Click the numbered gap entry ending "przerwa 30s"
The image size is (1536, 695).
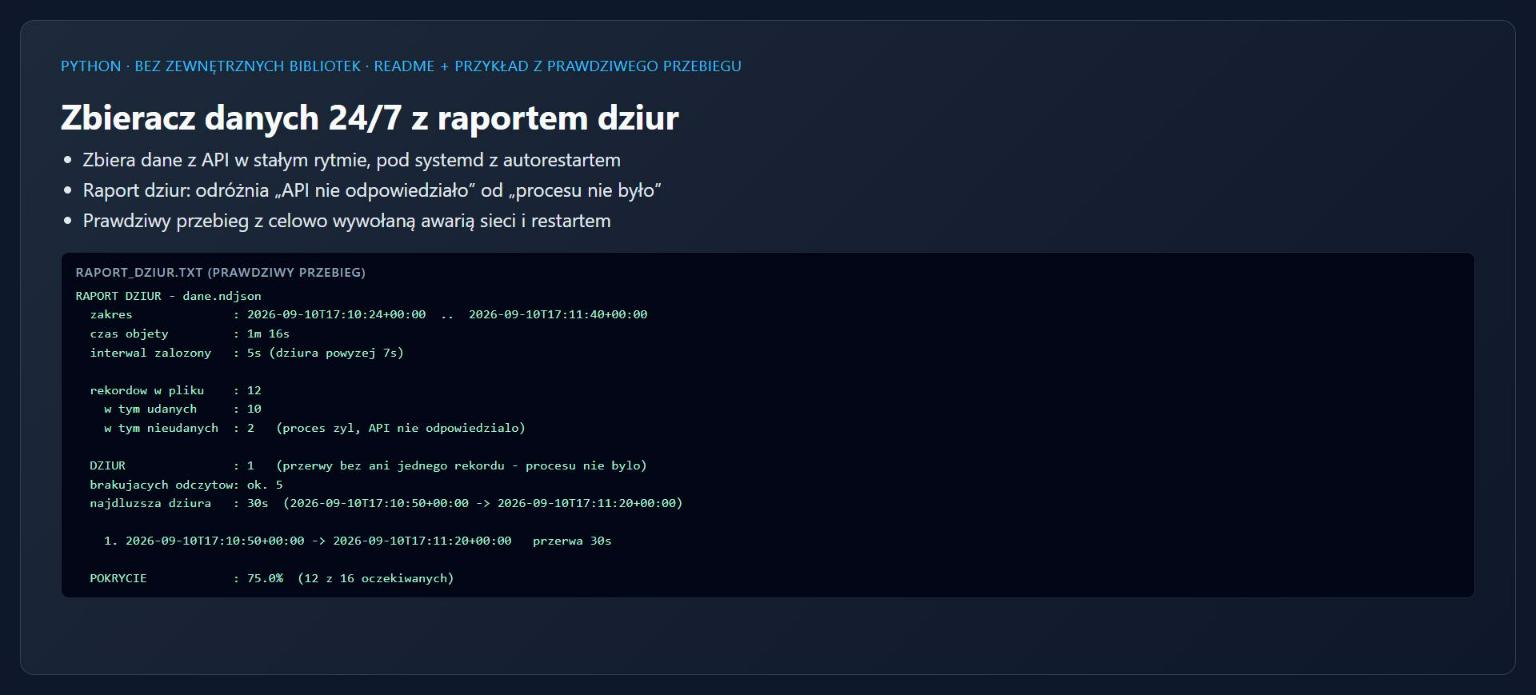(x=357, y=541)
